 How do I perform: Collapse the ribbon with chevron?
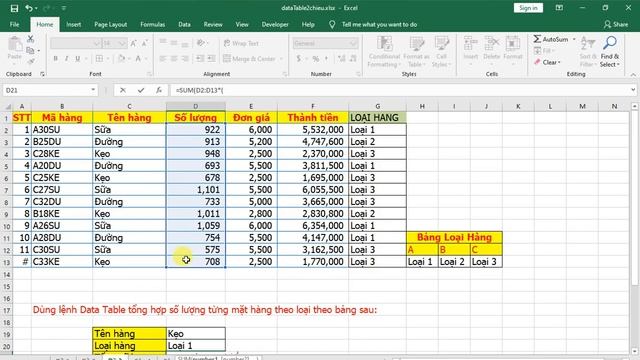pyautogui.click(x=633, y=74)
